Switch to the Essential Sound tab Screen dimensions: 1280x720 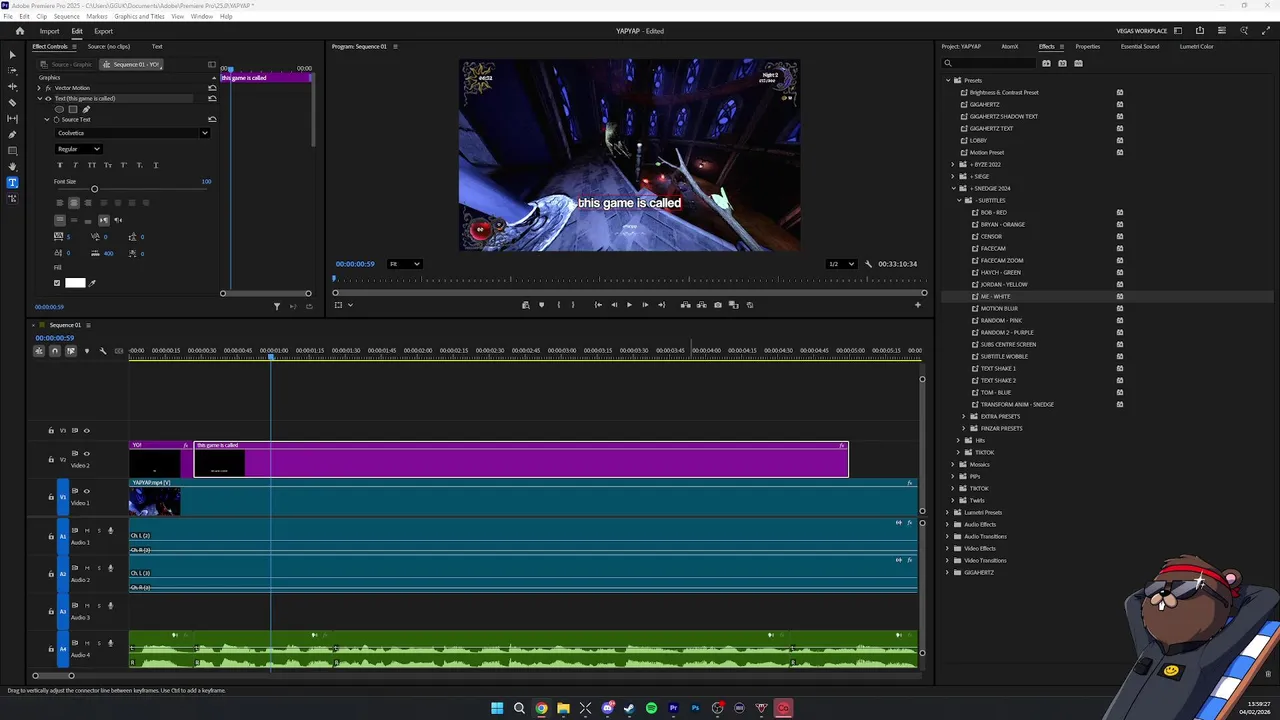pyautogui.click(x=1140, y=46)
